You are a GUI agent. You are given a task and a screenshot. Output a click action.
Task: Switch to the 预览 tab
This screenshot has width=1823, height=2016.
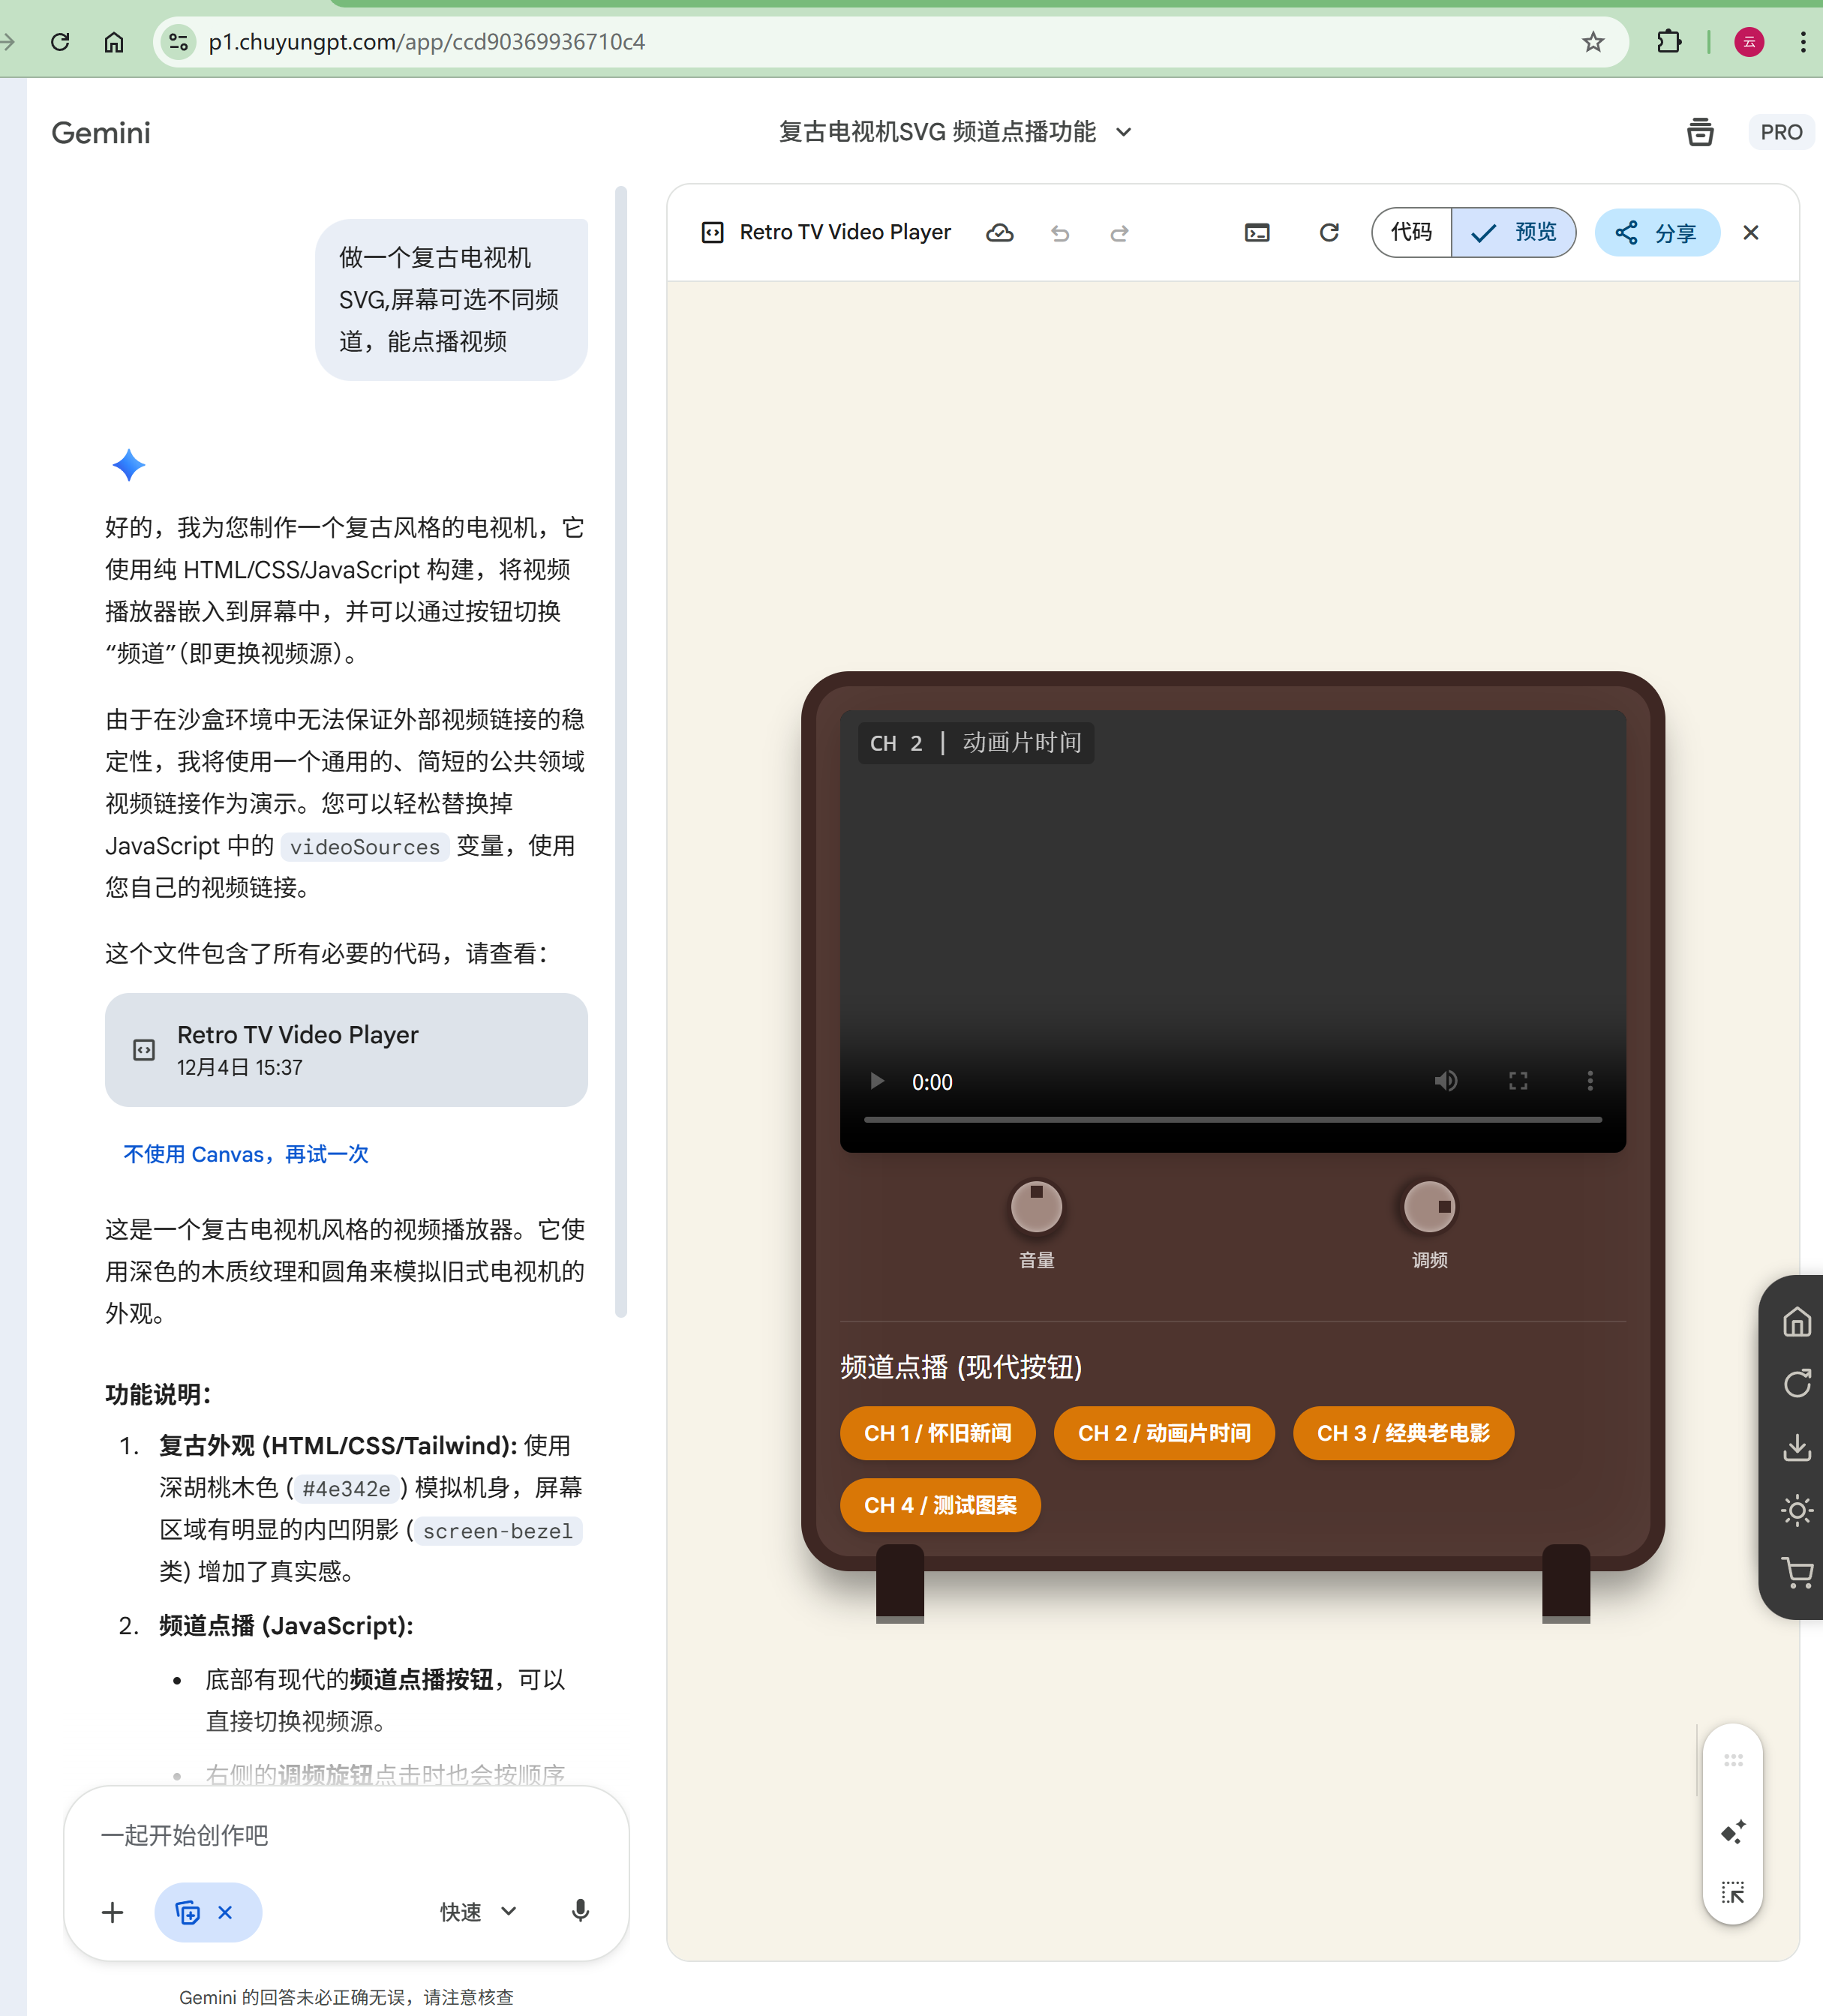click(x=1513, y=233)
